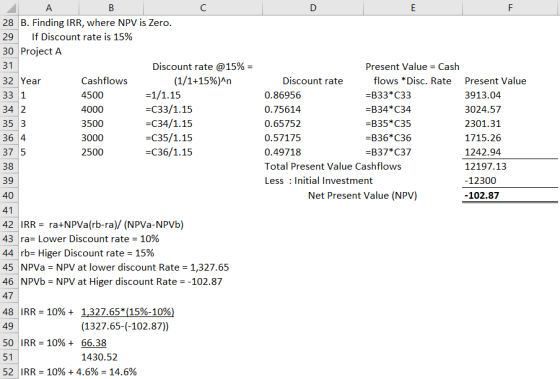Select row 33 header
The width and height of the screenshot is (560, 379).
coord(8,95)
